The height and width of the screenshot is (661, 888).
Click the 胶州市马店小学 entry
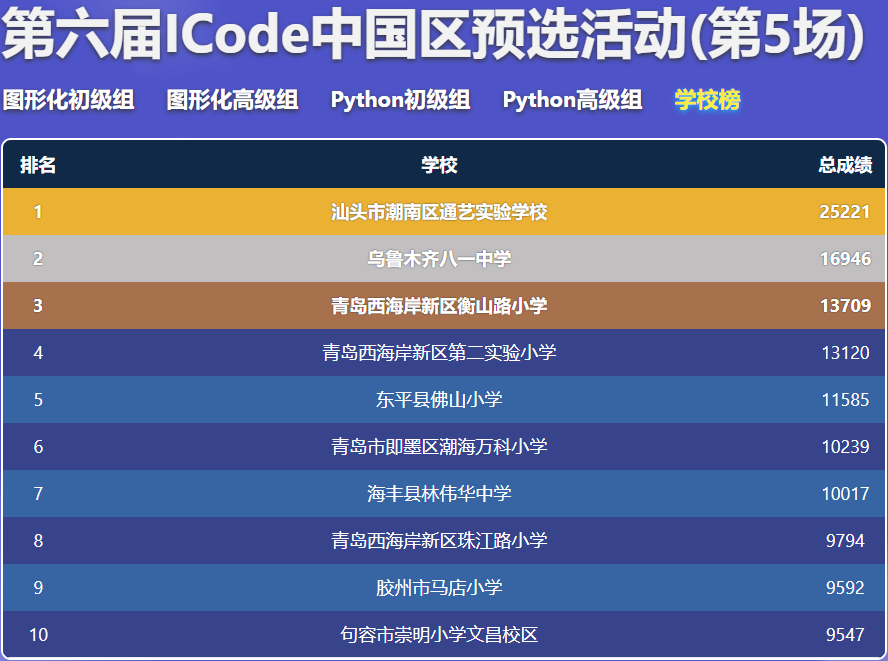[x=442, y=587]
